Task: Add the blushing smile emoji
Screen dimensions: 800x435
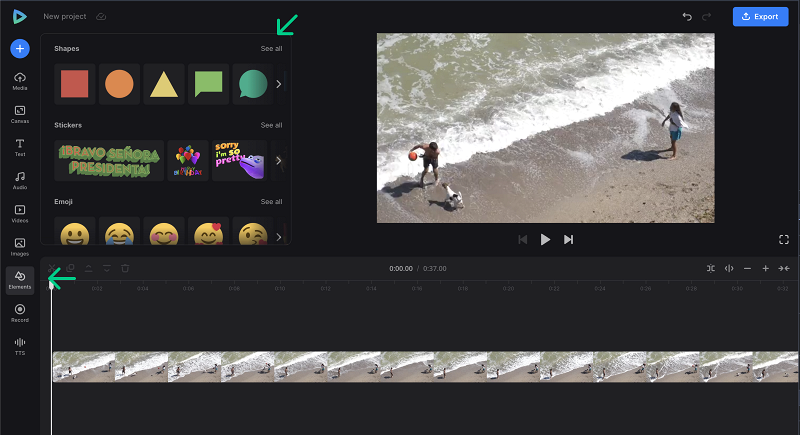Action: coord(164,233)
